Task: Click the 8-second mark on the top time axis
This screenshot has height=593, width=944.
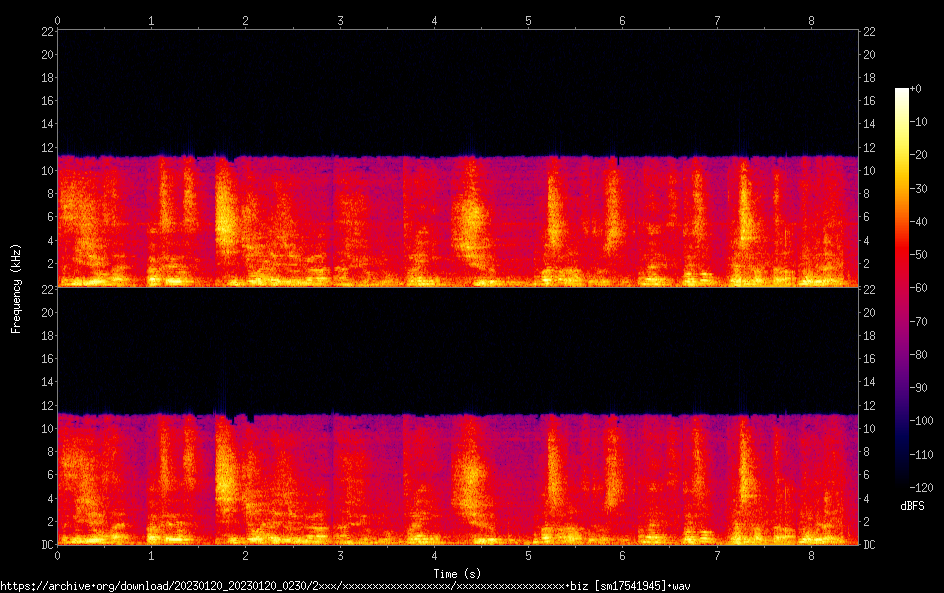Action: (x=811, y=20)
